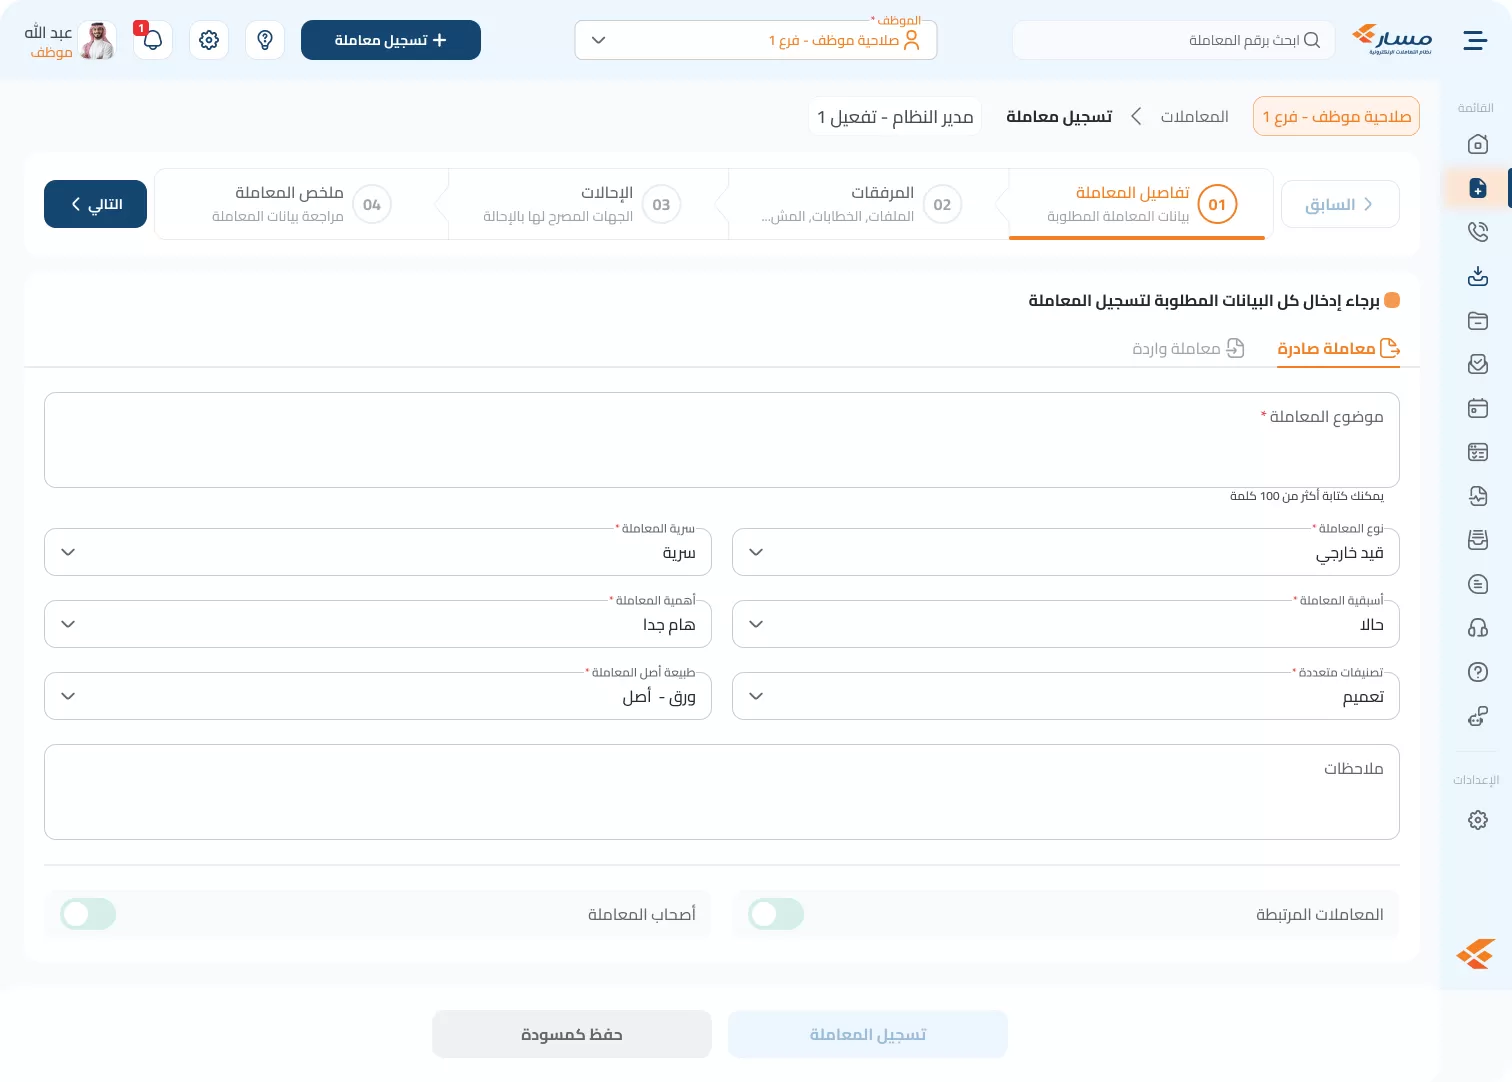The image size is (1512, 1082).
Task: Click the Masar logo in the header
Action: [x=1392, y=40]
